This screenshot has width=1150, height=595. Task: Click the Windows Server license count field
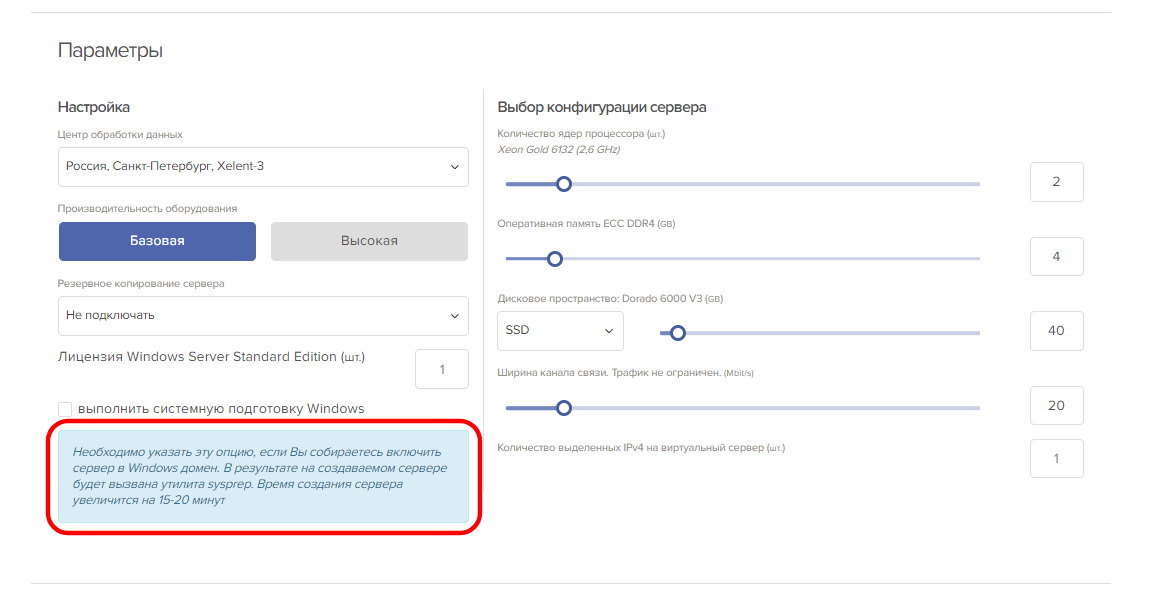[441, 369]
